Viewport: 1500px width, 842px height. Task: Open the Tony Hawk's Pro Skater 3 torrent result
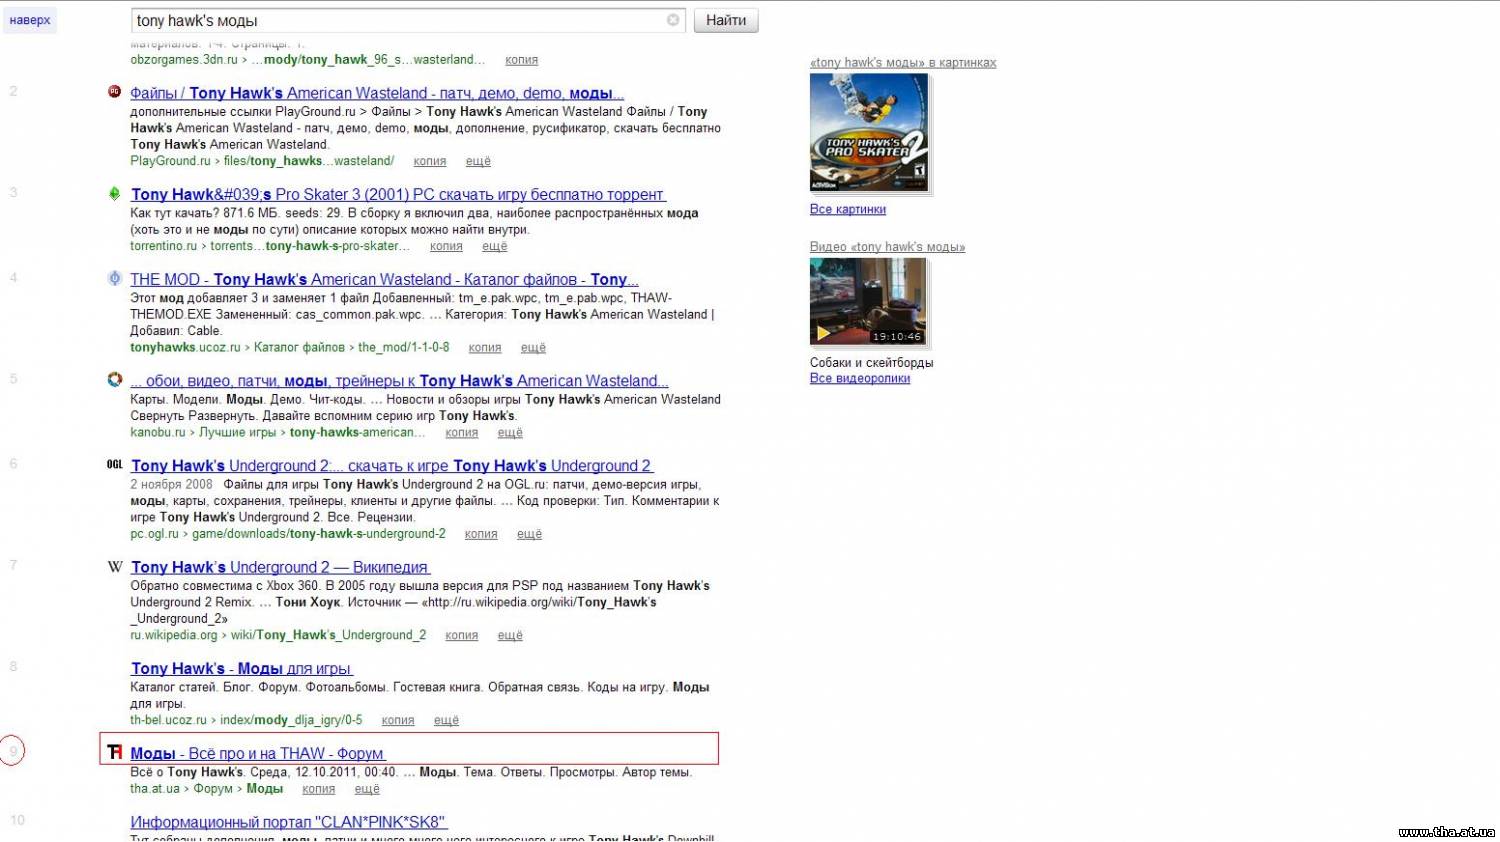(x=398, y=195)
